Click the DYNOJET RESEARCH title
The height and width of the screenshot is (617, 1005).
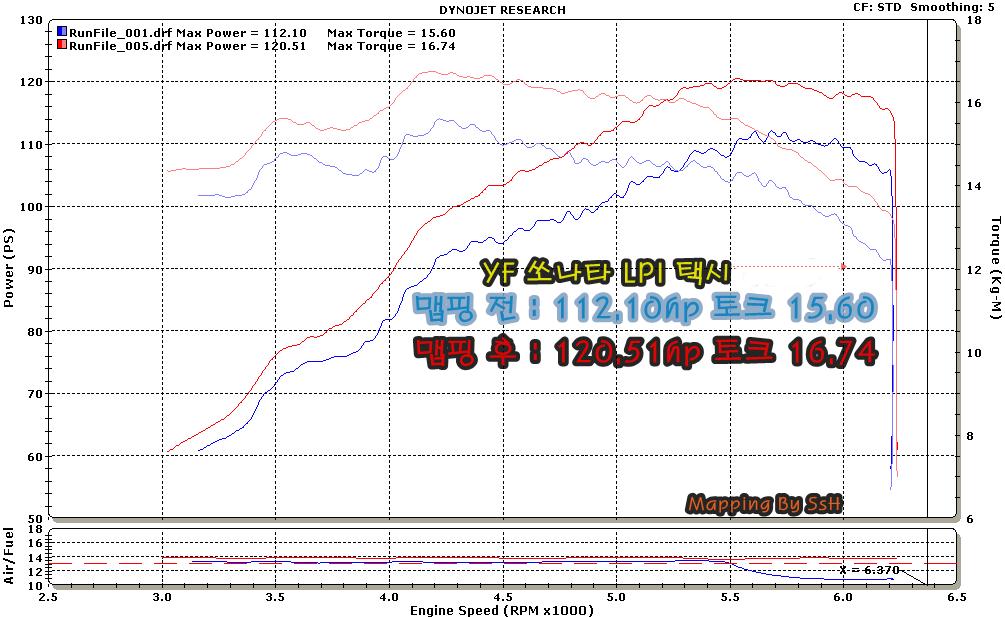[502, 10]
